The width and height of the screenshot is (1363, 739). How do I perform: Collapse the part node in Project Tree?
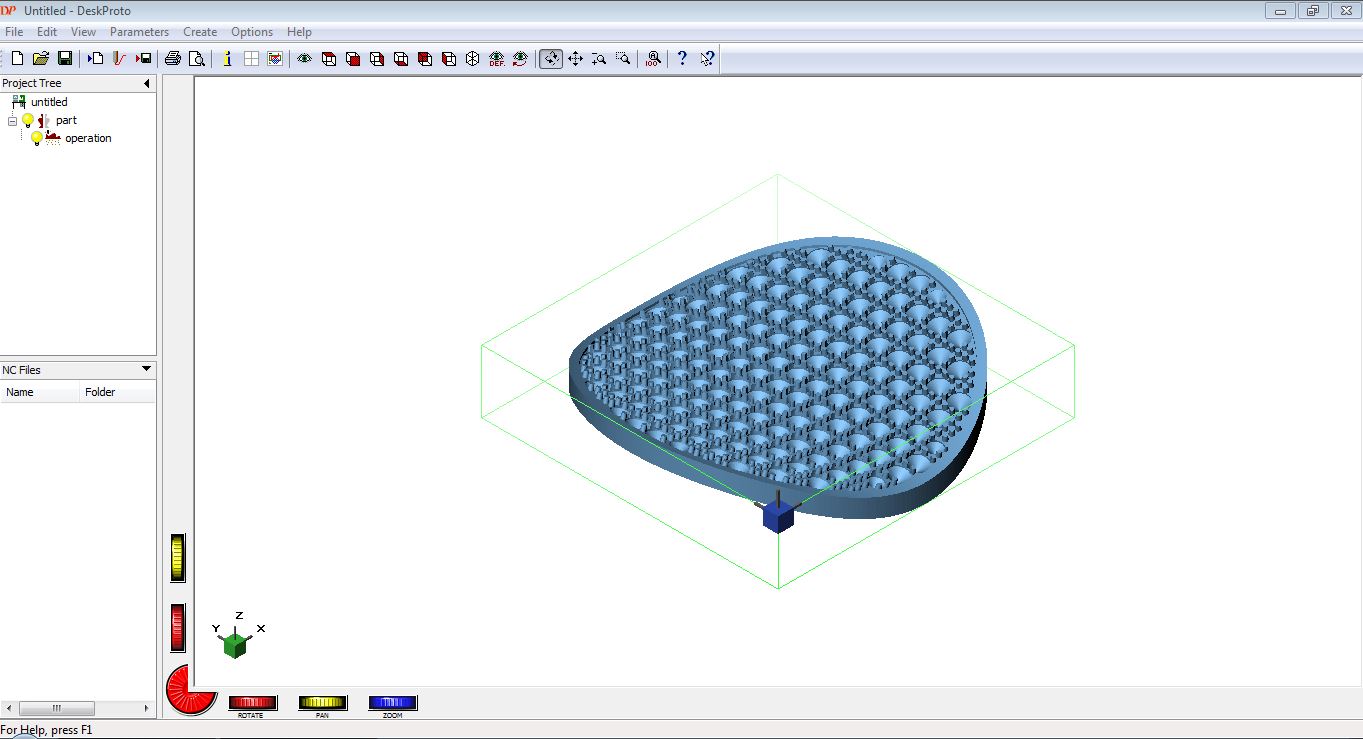[x=12, y=120]
